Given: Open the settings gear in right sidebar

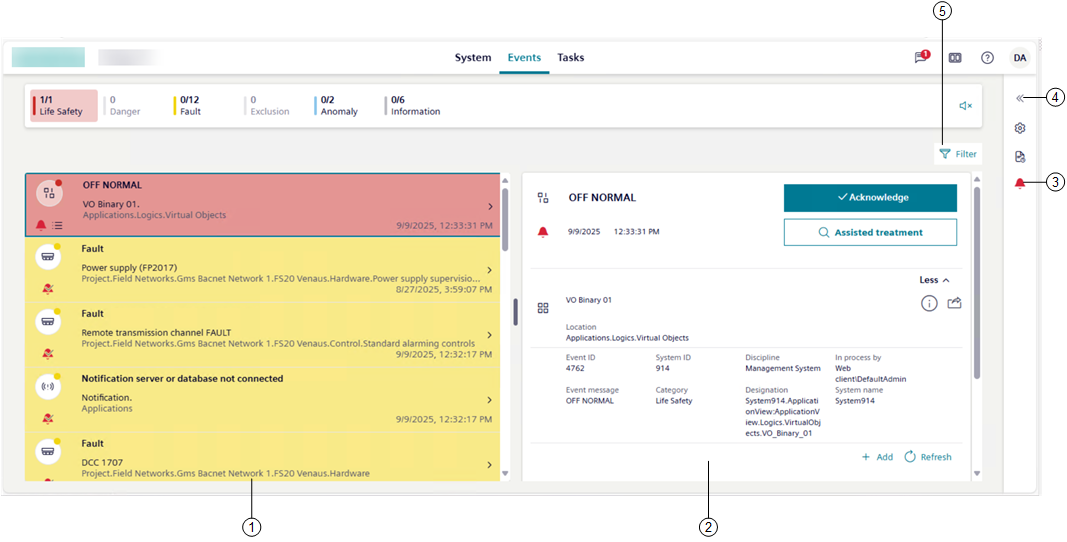Looking at the screenshot, I should click(x=1020, y=128).
